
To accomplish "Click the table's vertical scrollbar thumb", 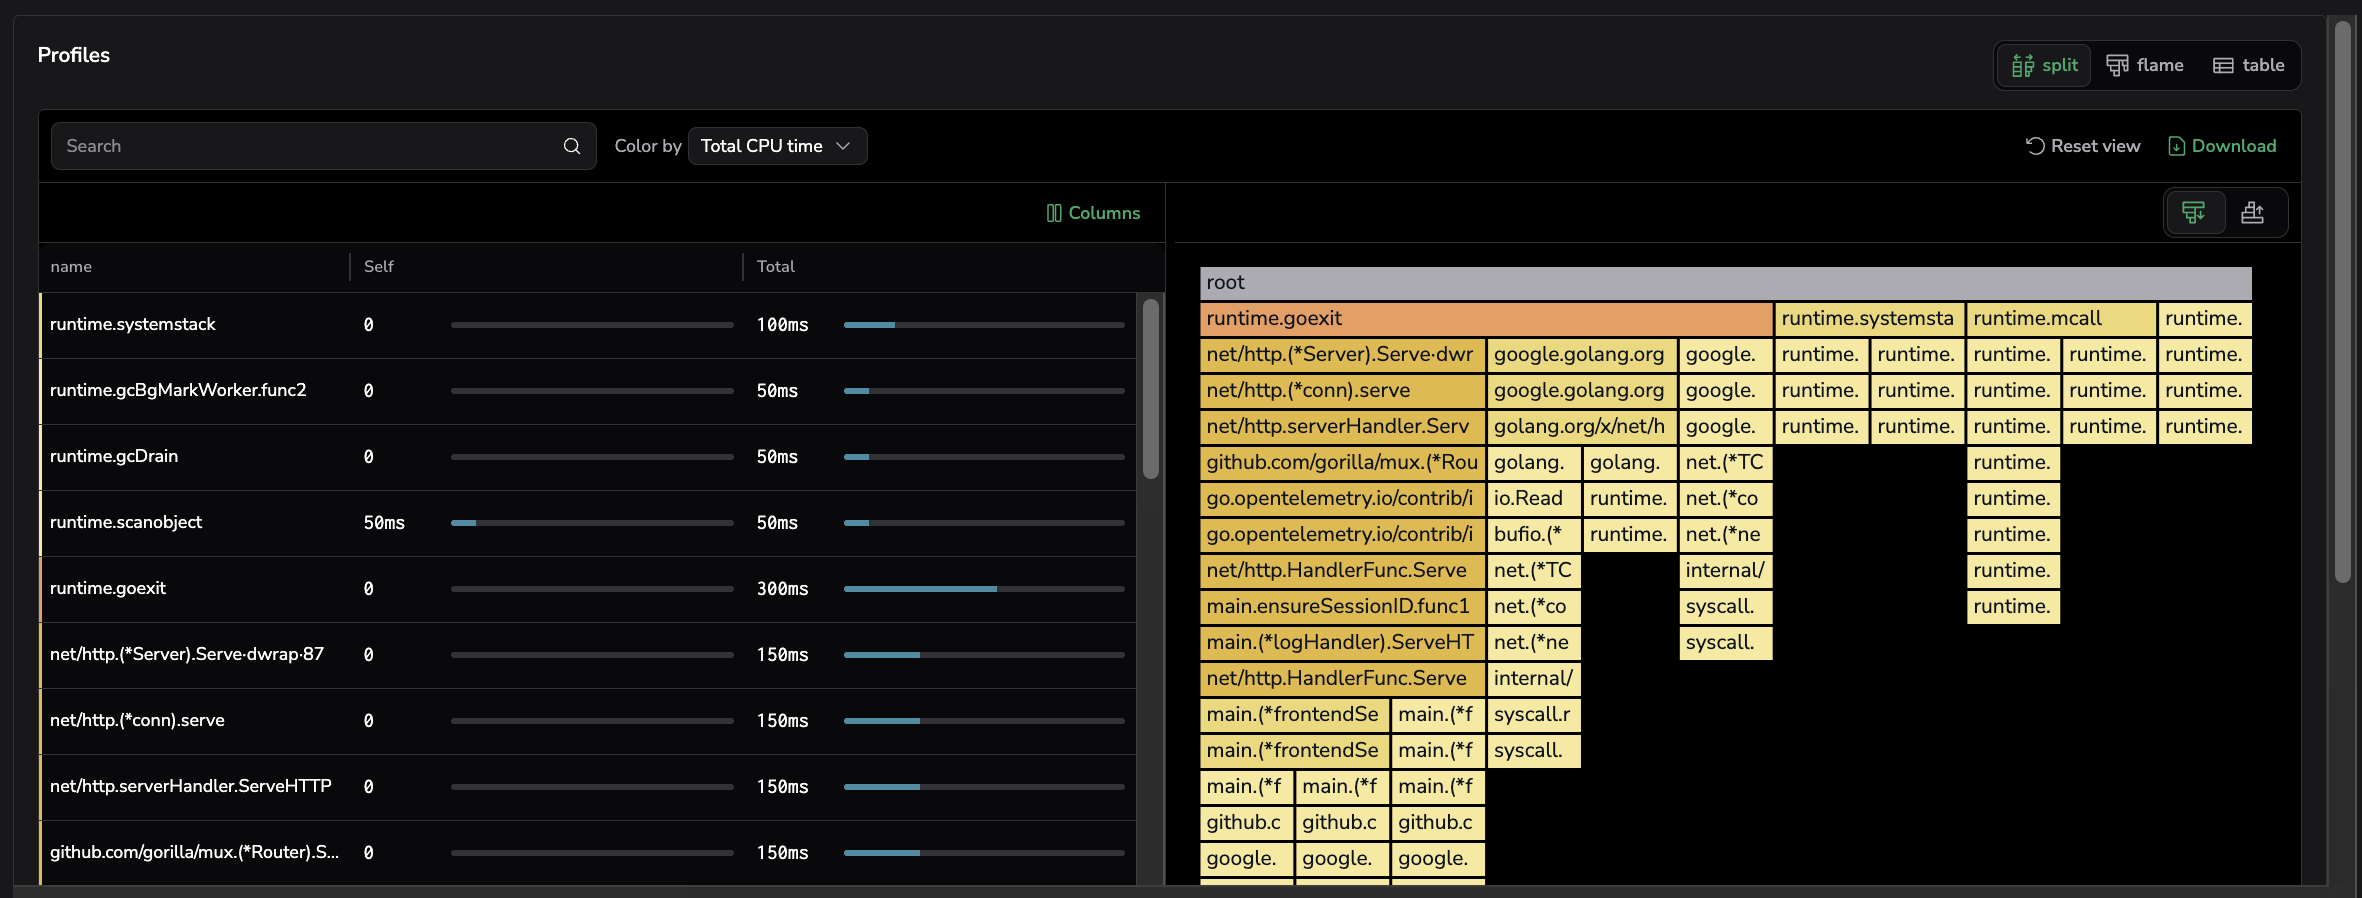I will click(1151, 388).
